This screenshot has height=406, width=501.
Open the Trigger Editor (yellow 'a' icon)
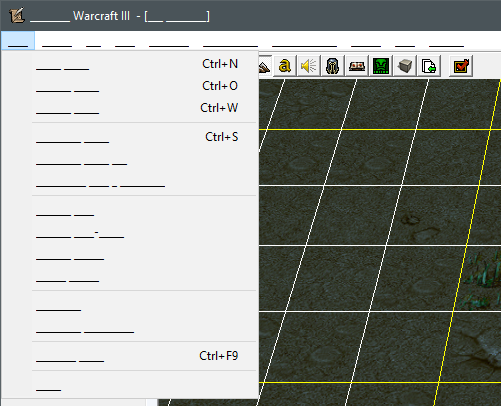coord(285,66)
